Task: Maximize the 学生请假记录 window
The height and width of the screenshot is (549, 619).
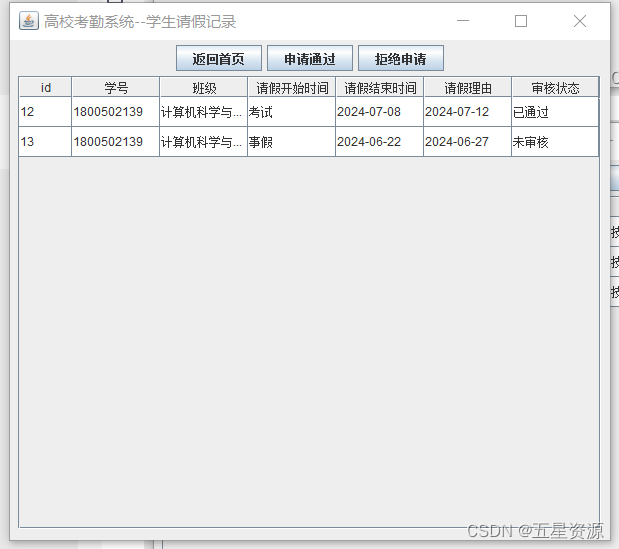Action: click(x=521, y=21)
